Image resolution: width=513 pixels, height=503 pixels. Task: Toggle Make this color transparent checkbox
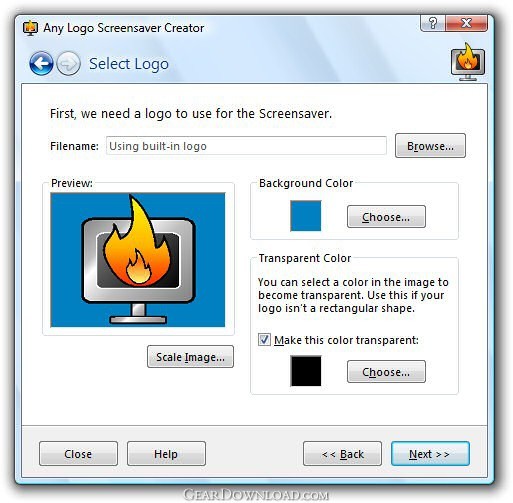264,340
